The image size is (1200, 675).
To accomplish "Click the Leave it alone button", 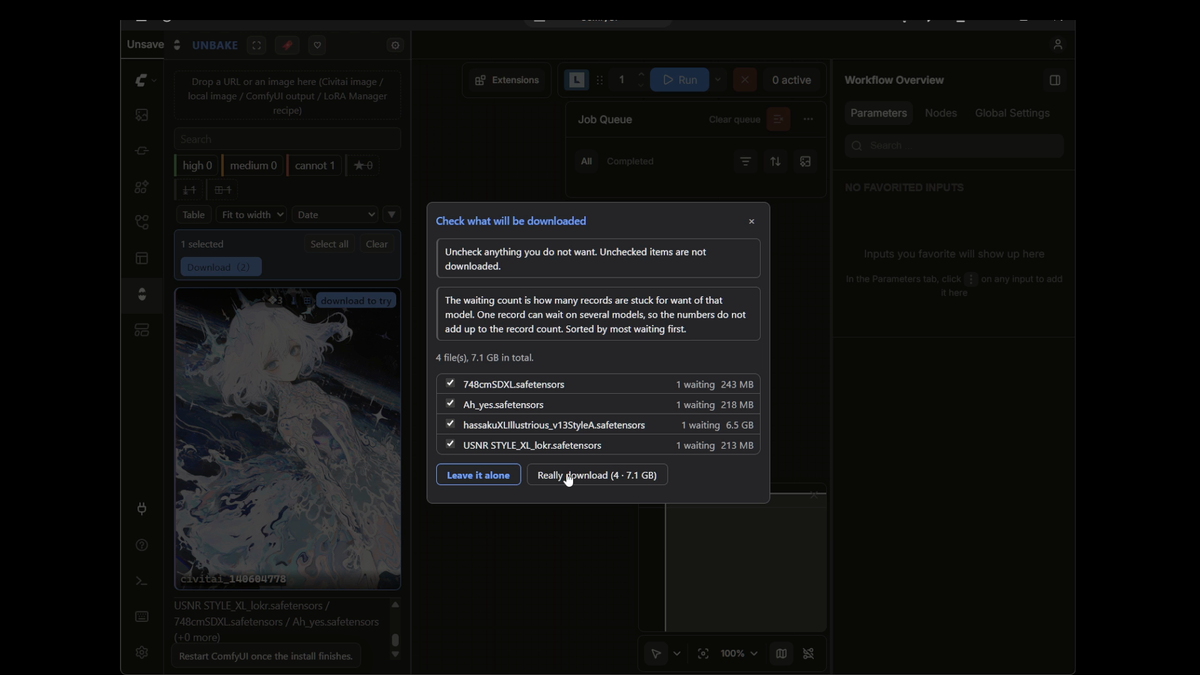I will tap(478, 475).
